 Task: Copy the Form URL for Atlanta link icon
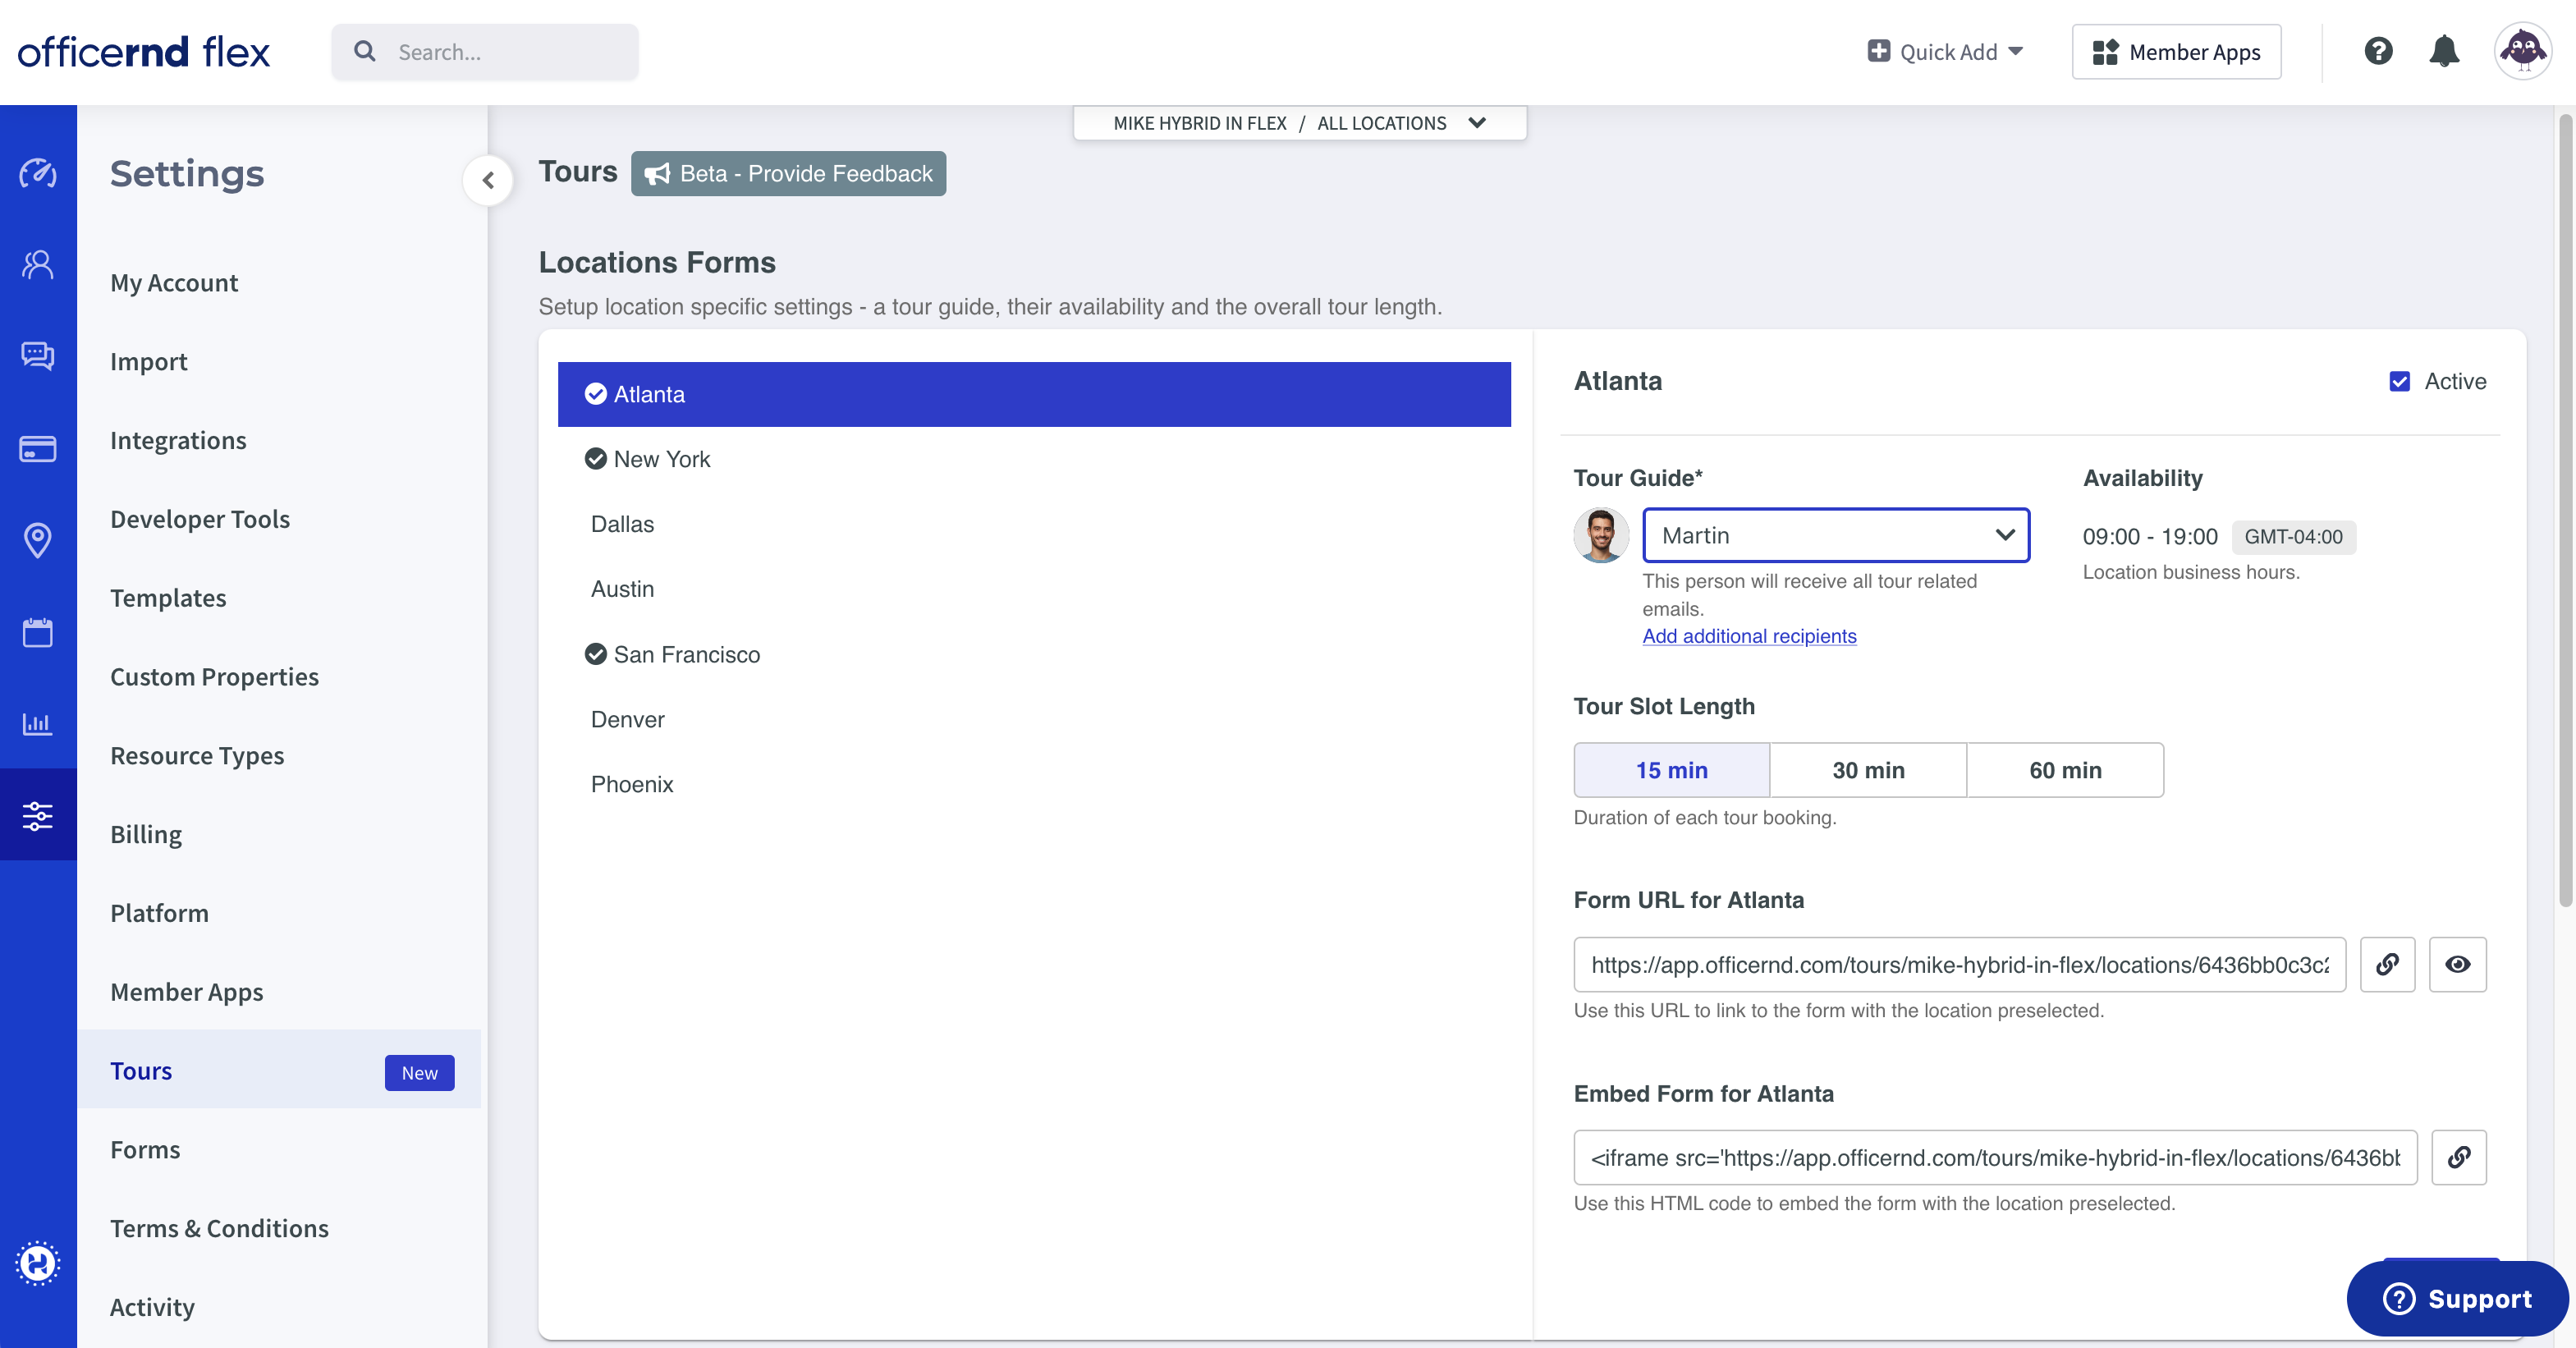click(2387, 964)
